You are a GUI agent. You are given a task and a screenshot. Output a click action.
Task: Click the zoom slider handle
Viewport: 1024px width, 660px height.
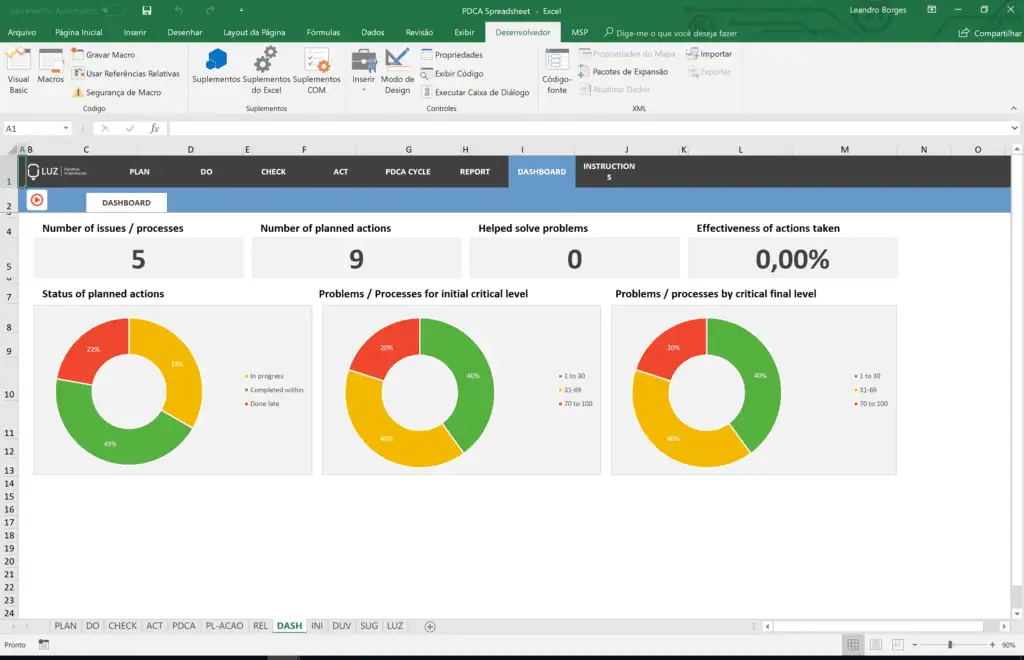tap(950, 644)
